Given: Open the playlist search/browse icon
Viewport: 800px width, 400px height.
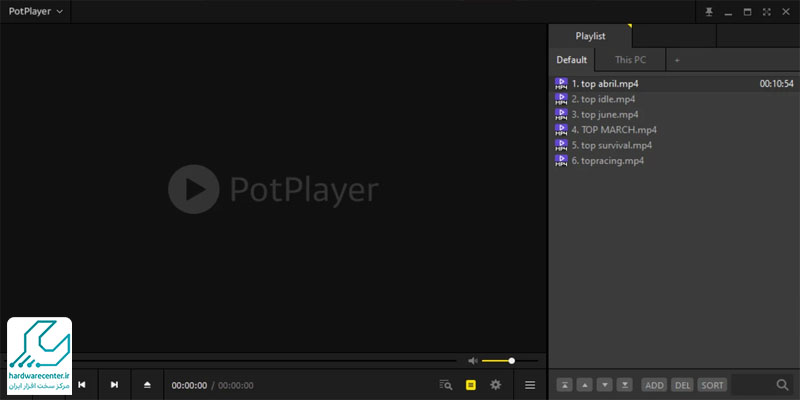Looking at the screenshot, I should 446,385.
